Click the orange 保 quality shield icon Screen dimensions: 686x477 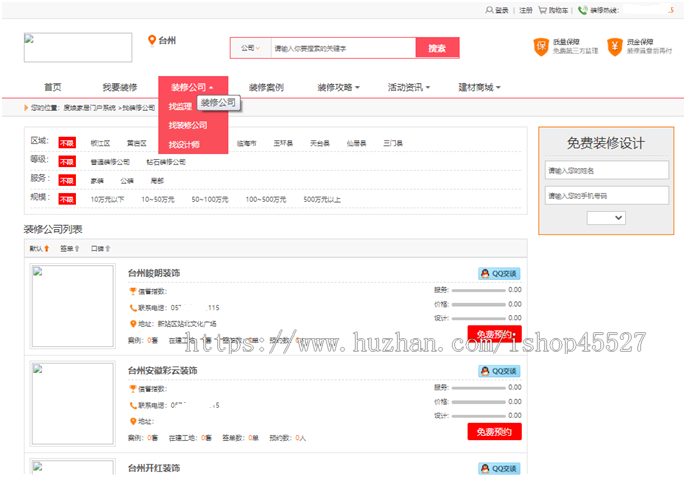coord(541,46)
